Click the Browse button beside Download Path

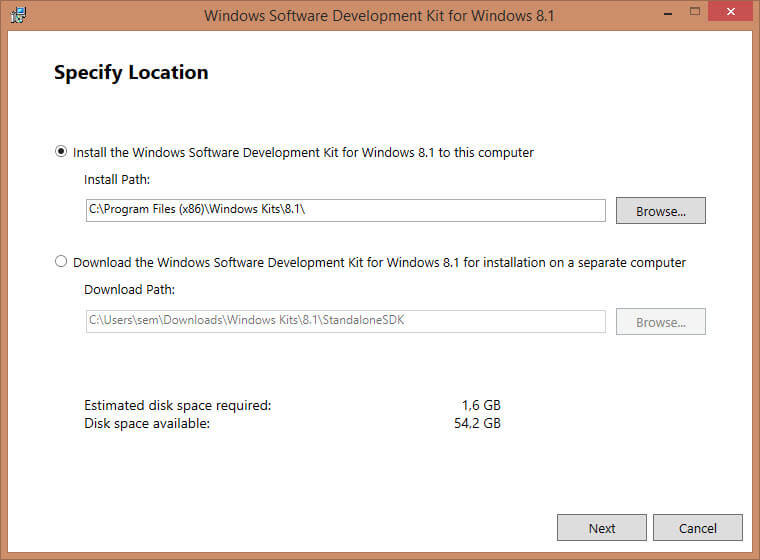pyautogui.click(x=661, y=321)
